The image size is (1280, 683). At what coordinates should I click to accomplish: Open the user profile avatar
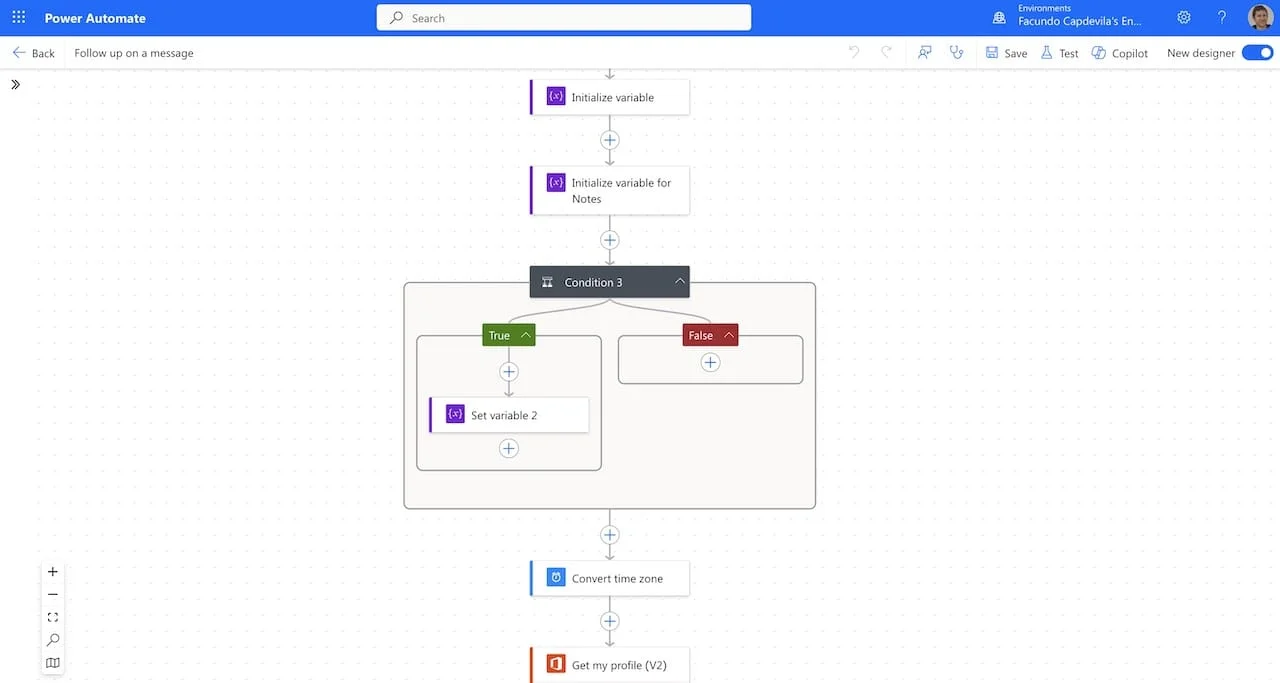[1260, 17]
